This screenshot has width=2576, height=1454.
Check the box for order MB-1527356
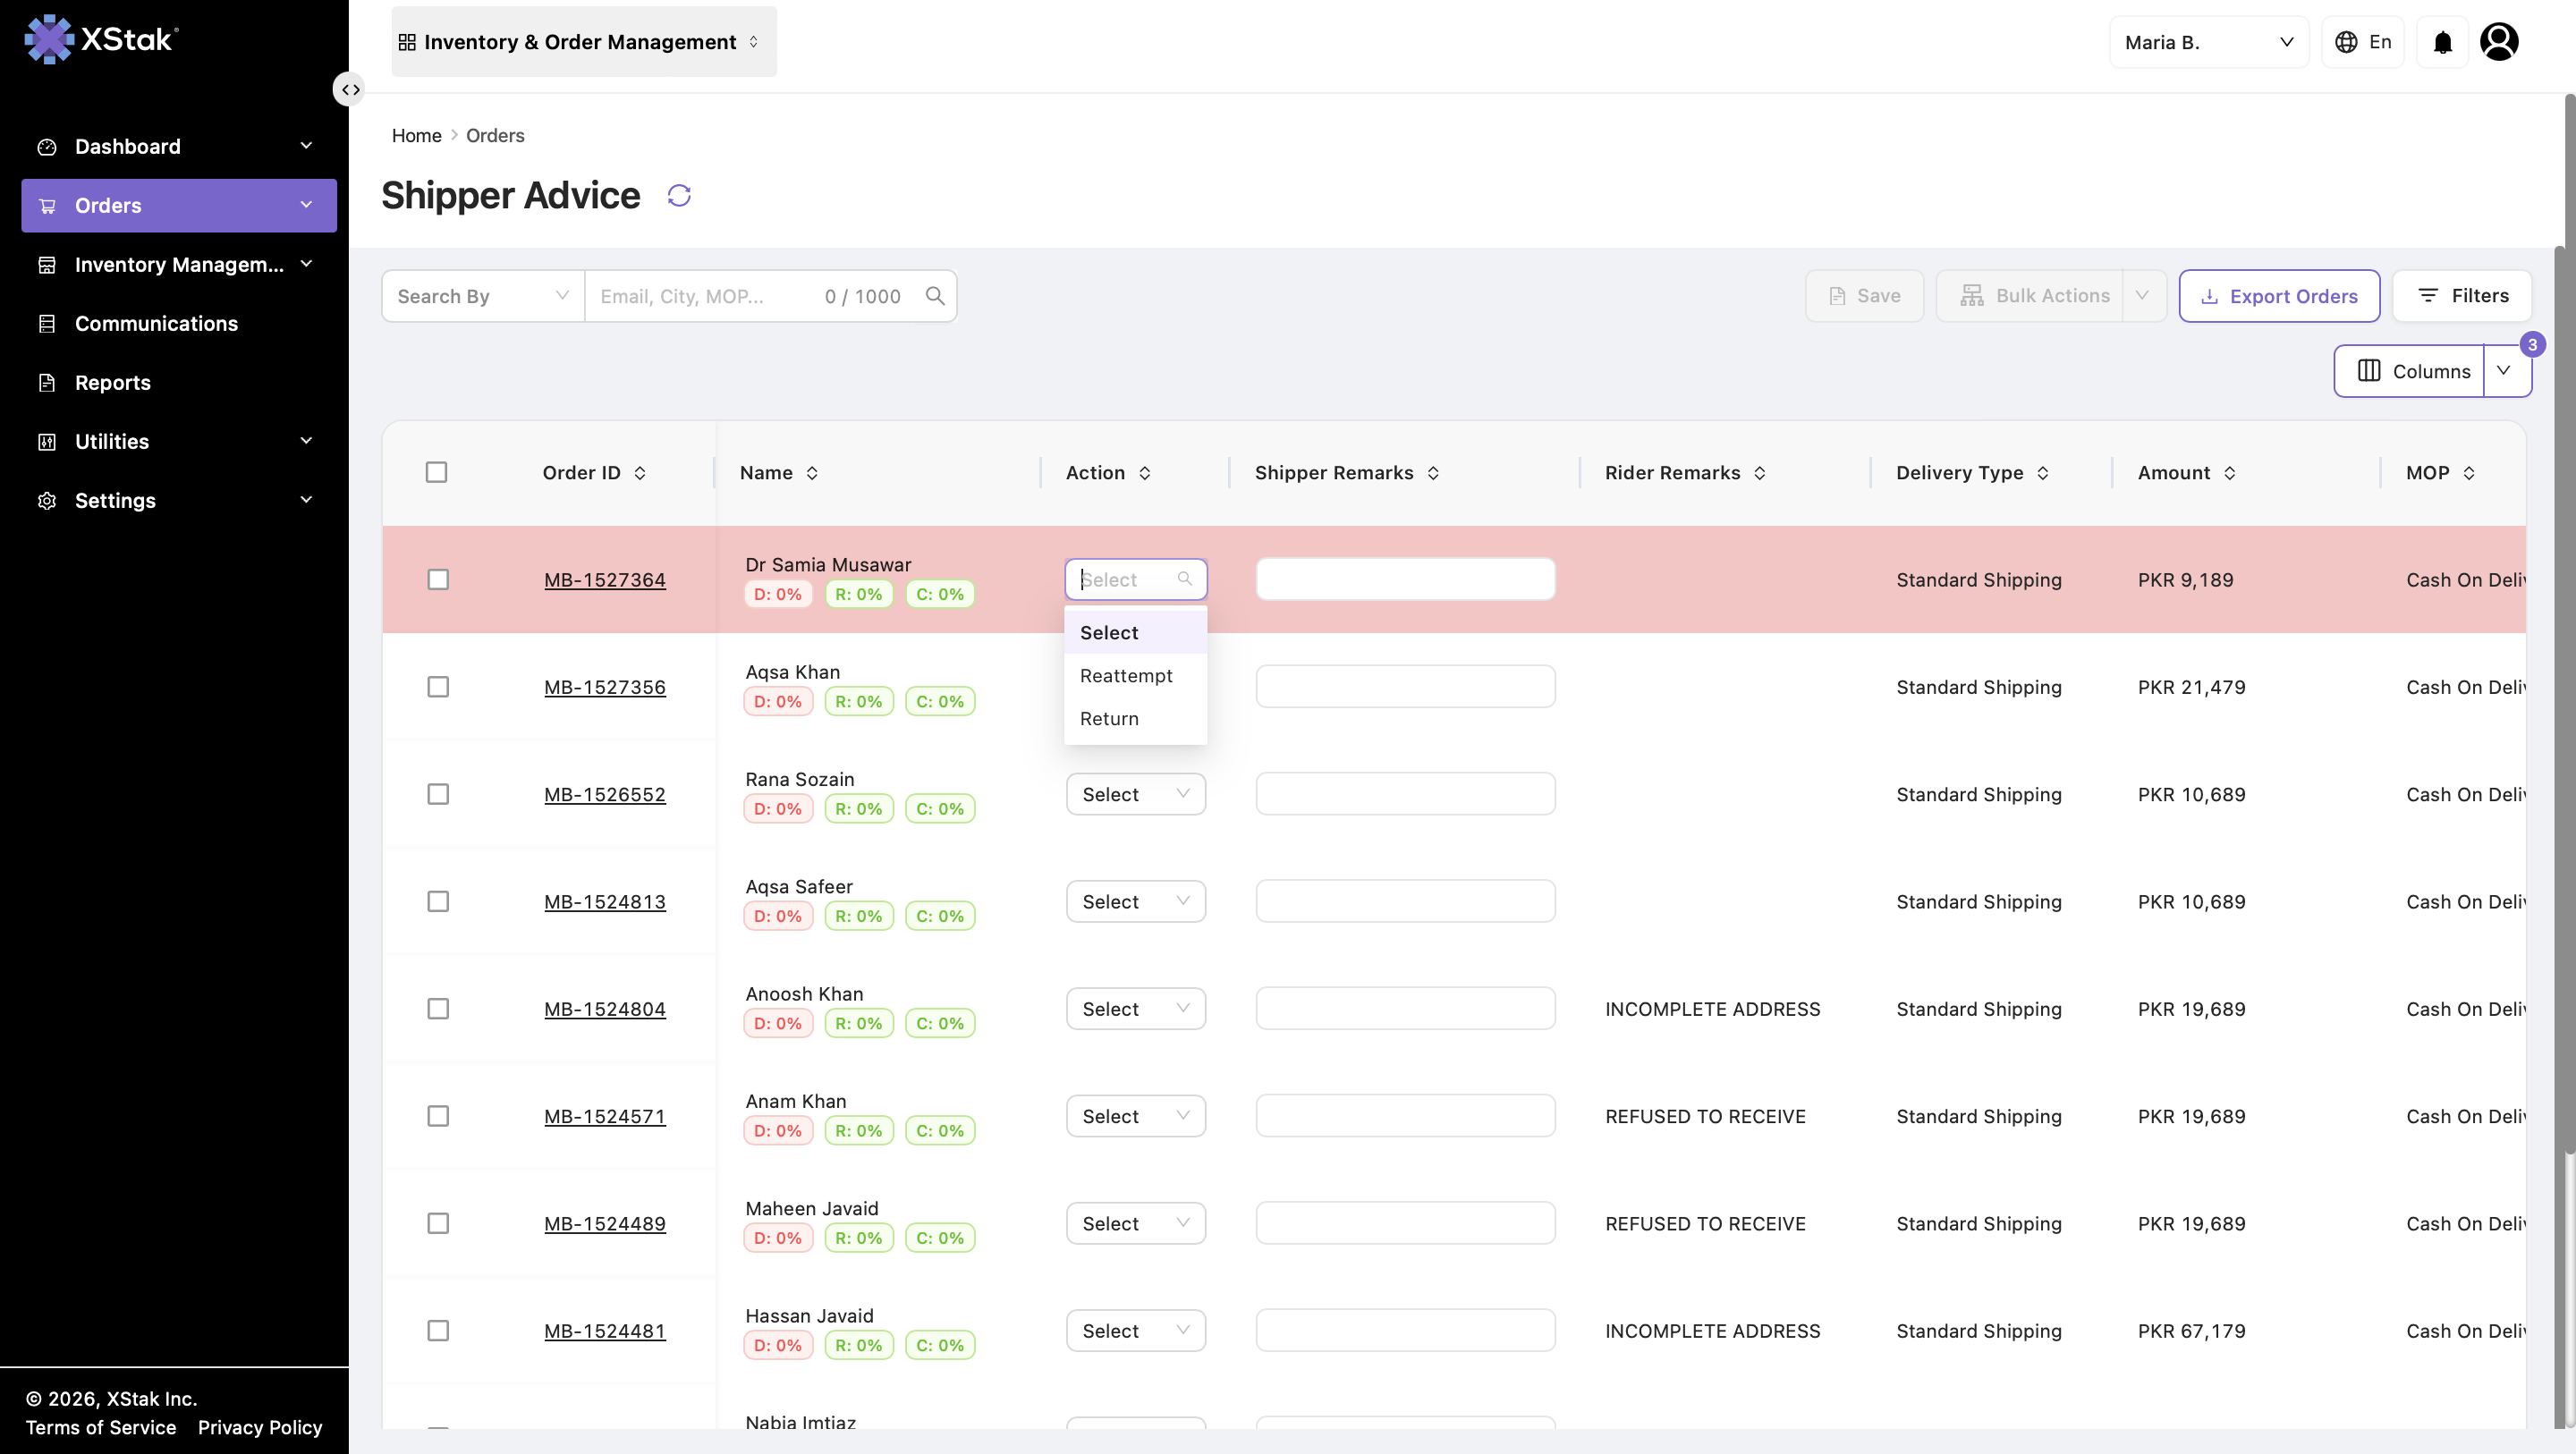(438, 687)
